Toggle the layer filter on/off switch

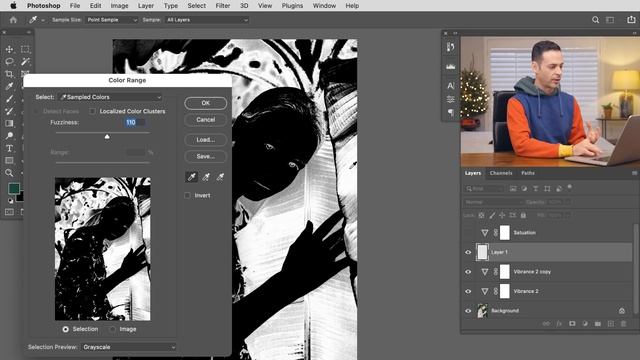point(569,188)
